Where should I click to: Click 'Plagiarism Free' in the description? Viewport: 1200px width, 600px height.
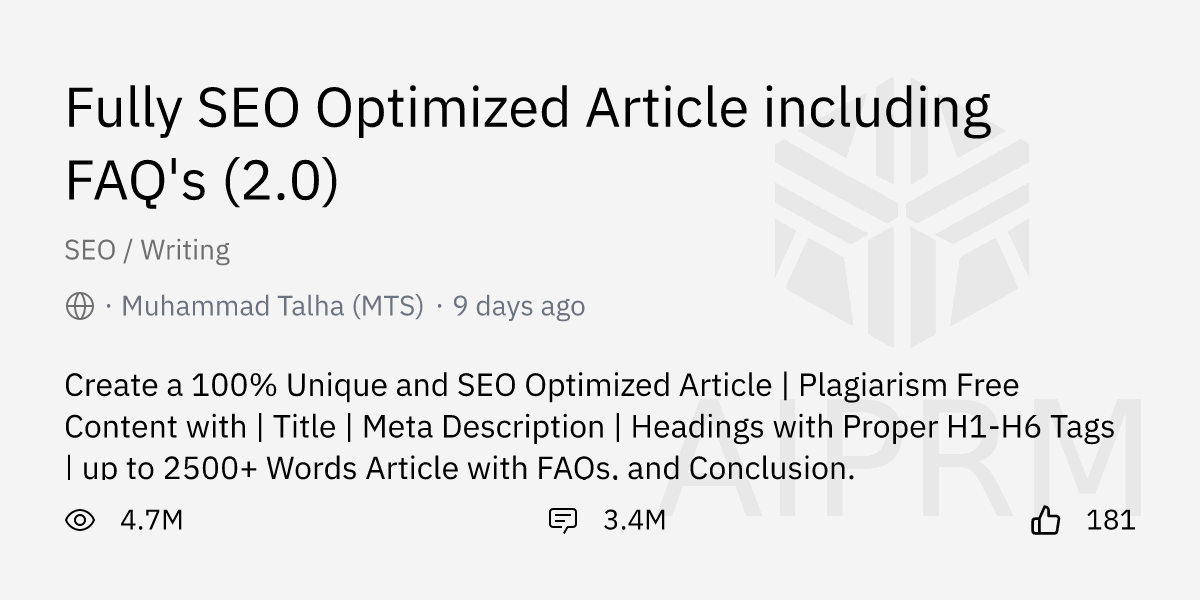(x=908, y=385)
